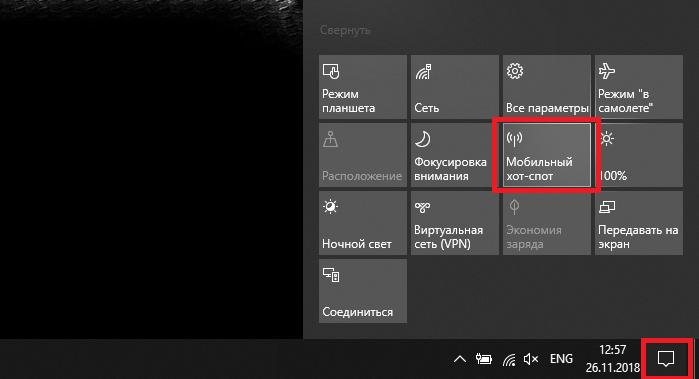Toggle Экономия заряда battery saver
The width and height of the screenshot is (699, 379).
point(547,223)
